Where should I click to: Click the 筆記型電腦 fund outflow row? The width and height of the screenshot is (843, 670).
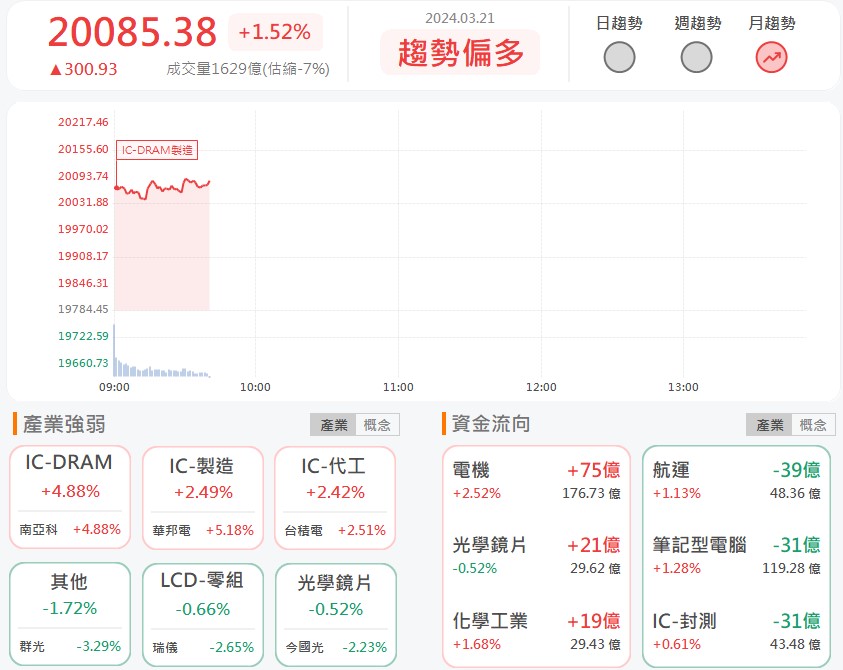pyautogui.click(x=736, y=555)
